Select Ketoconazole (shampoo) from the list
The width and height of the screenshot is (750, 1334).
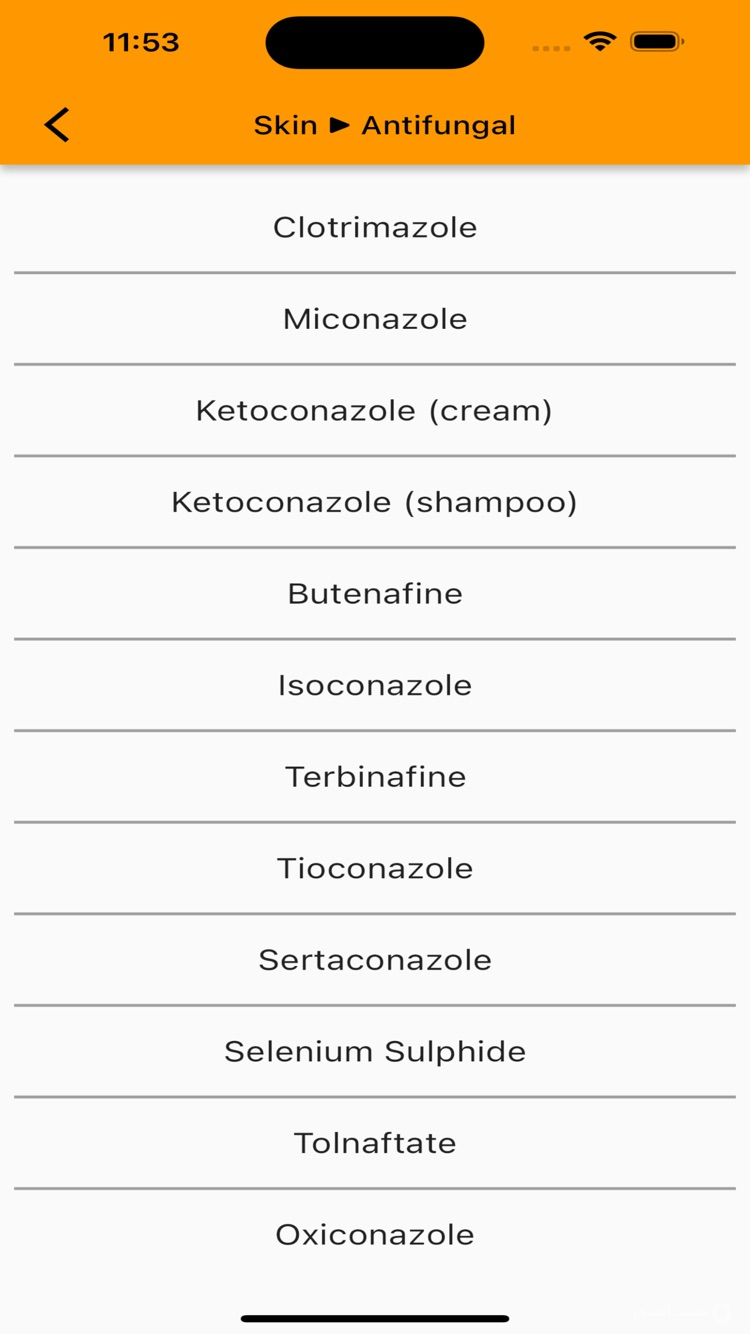click(x=375, y=502)
